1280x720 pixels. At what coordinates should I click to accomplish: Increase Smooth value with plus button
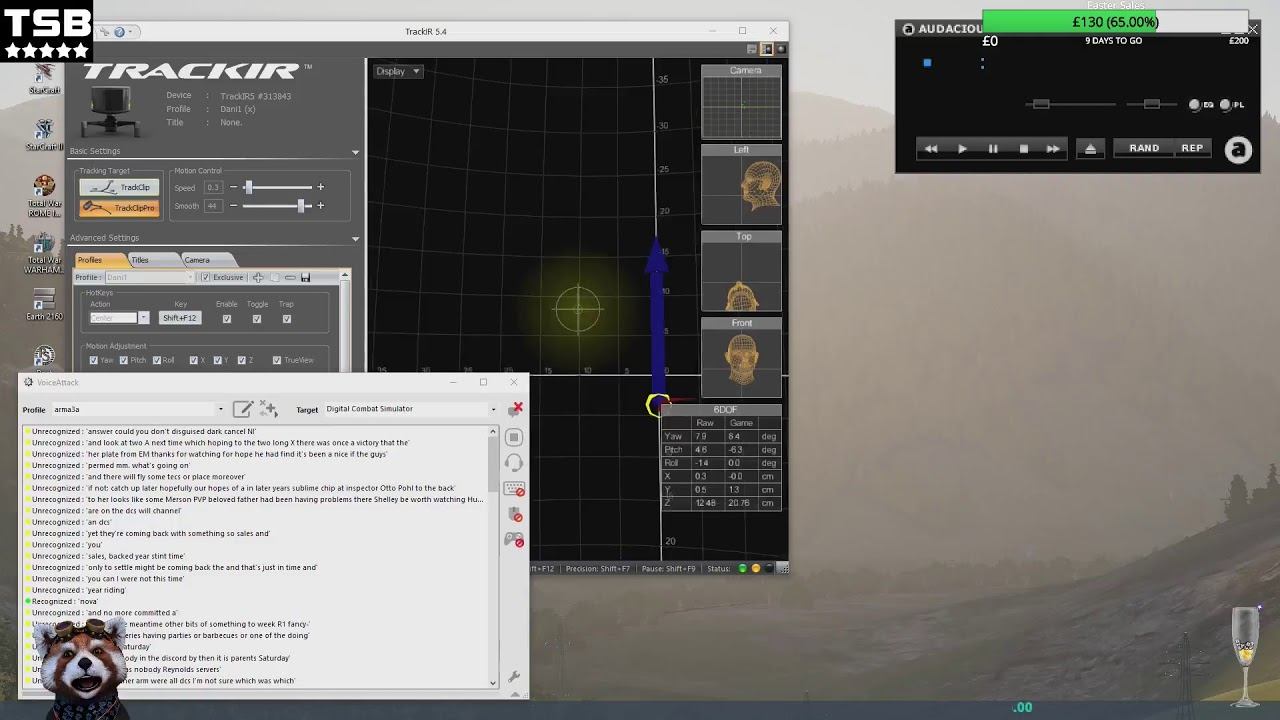click(x=320, y=206)
